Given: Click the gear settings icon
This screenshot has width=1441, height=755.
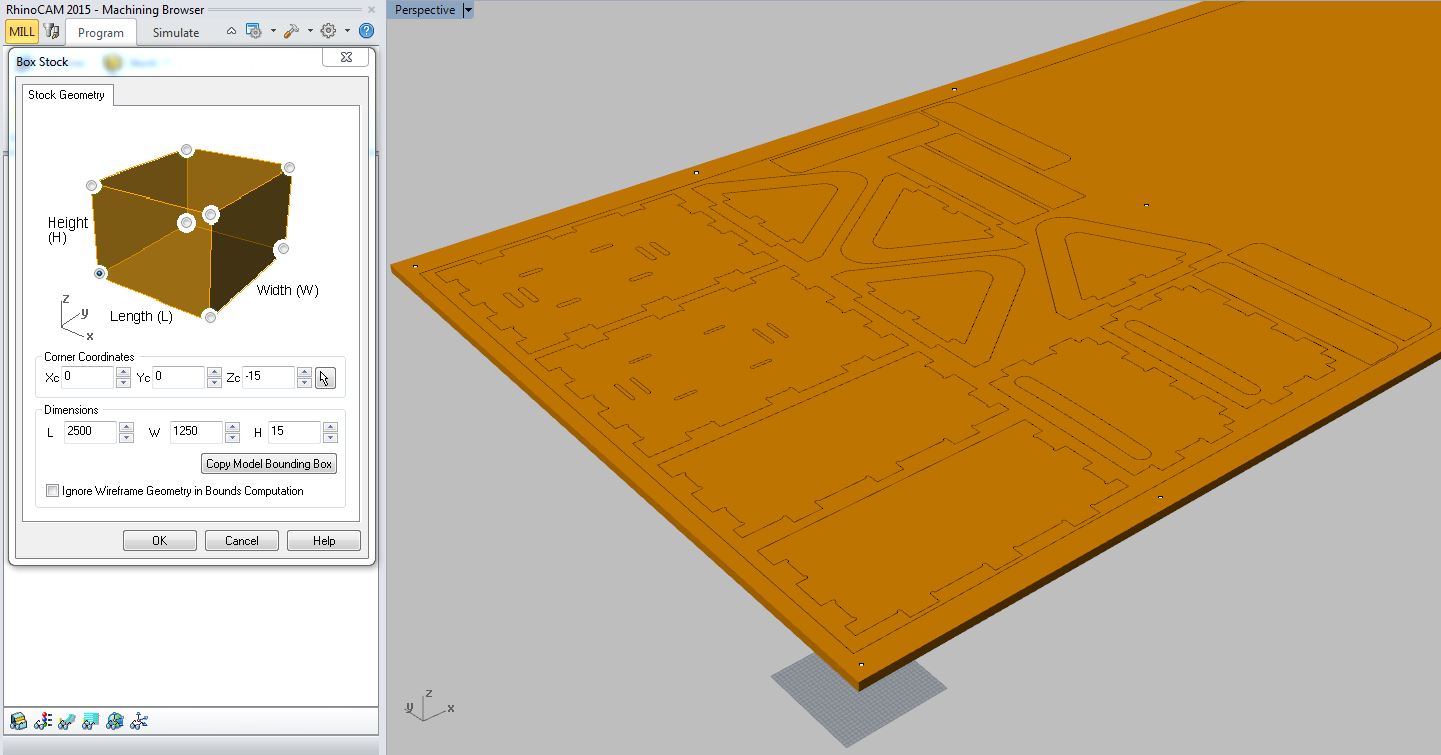Looking at the screenshot, I should [328, 31].
